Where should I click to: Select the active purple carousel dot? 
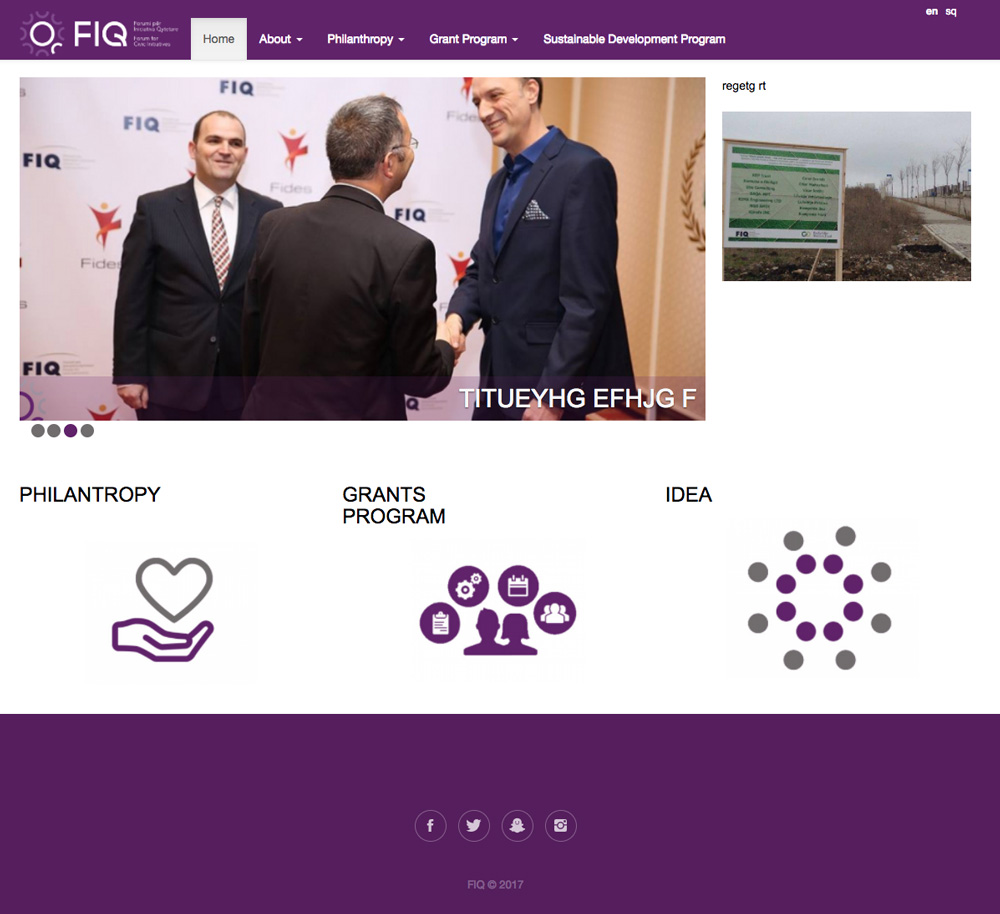tap(71, 431)
